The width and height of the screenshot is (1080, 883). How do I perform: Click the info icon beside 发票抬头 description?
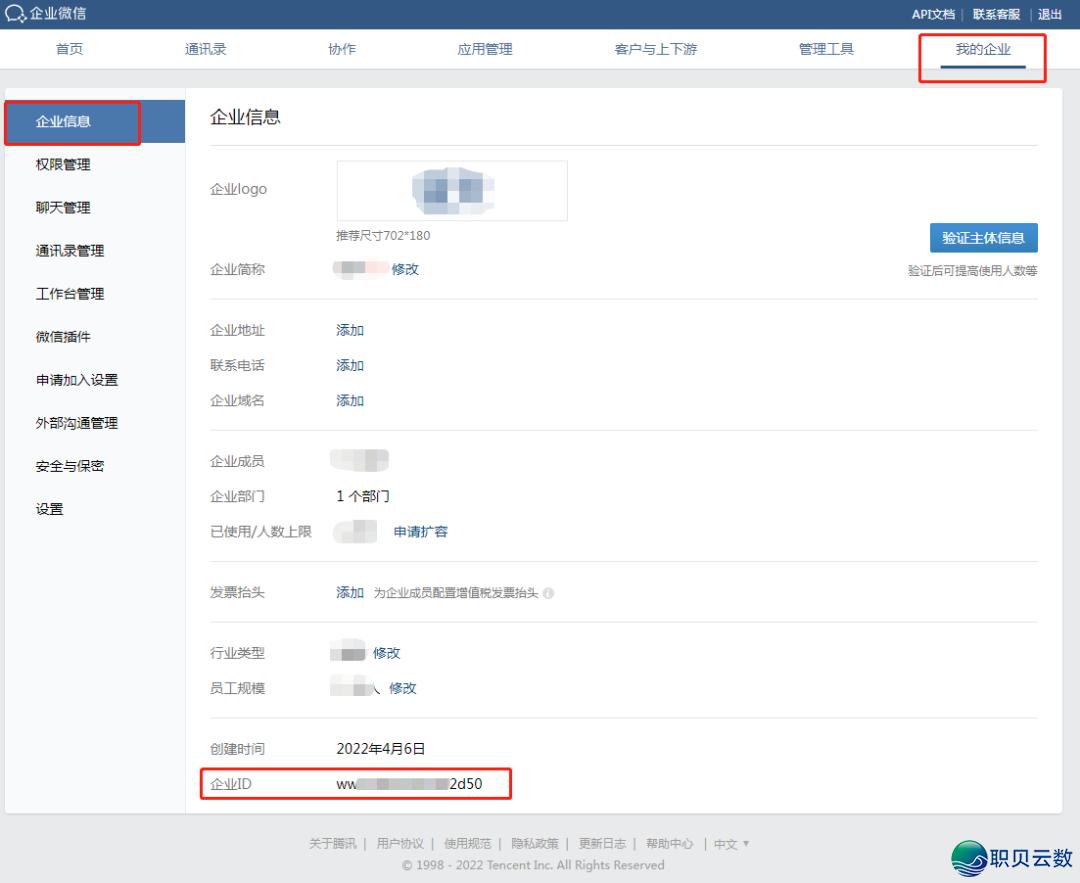click(548, 593)
